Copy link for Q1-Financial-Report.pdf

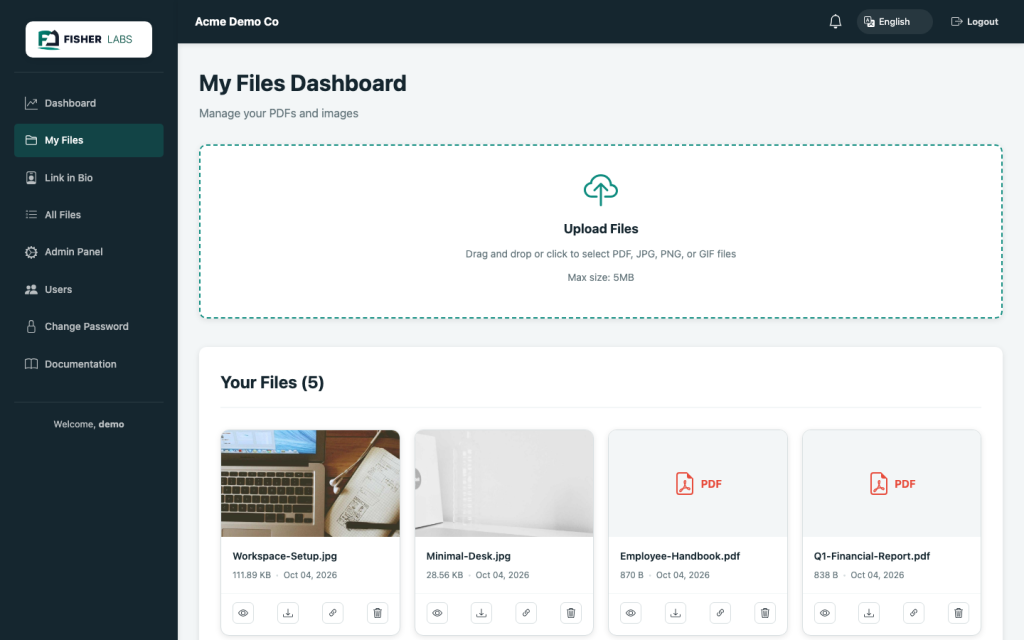914,613
